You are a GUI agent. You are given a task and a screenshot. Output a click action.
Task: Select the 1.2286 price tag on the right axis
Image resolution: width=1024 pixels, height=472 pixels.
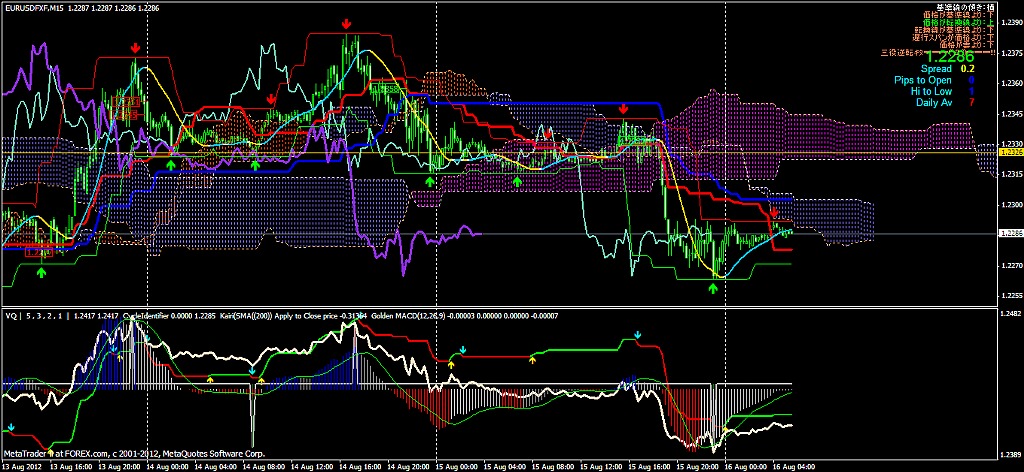(1010, 232)
